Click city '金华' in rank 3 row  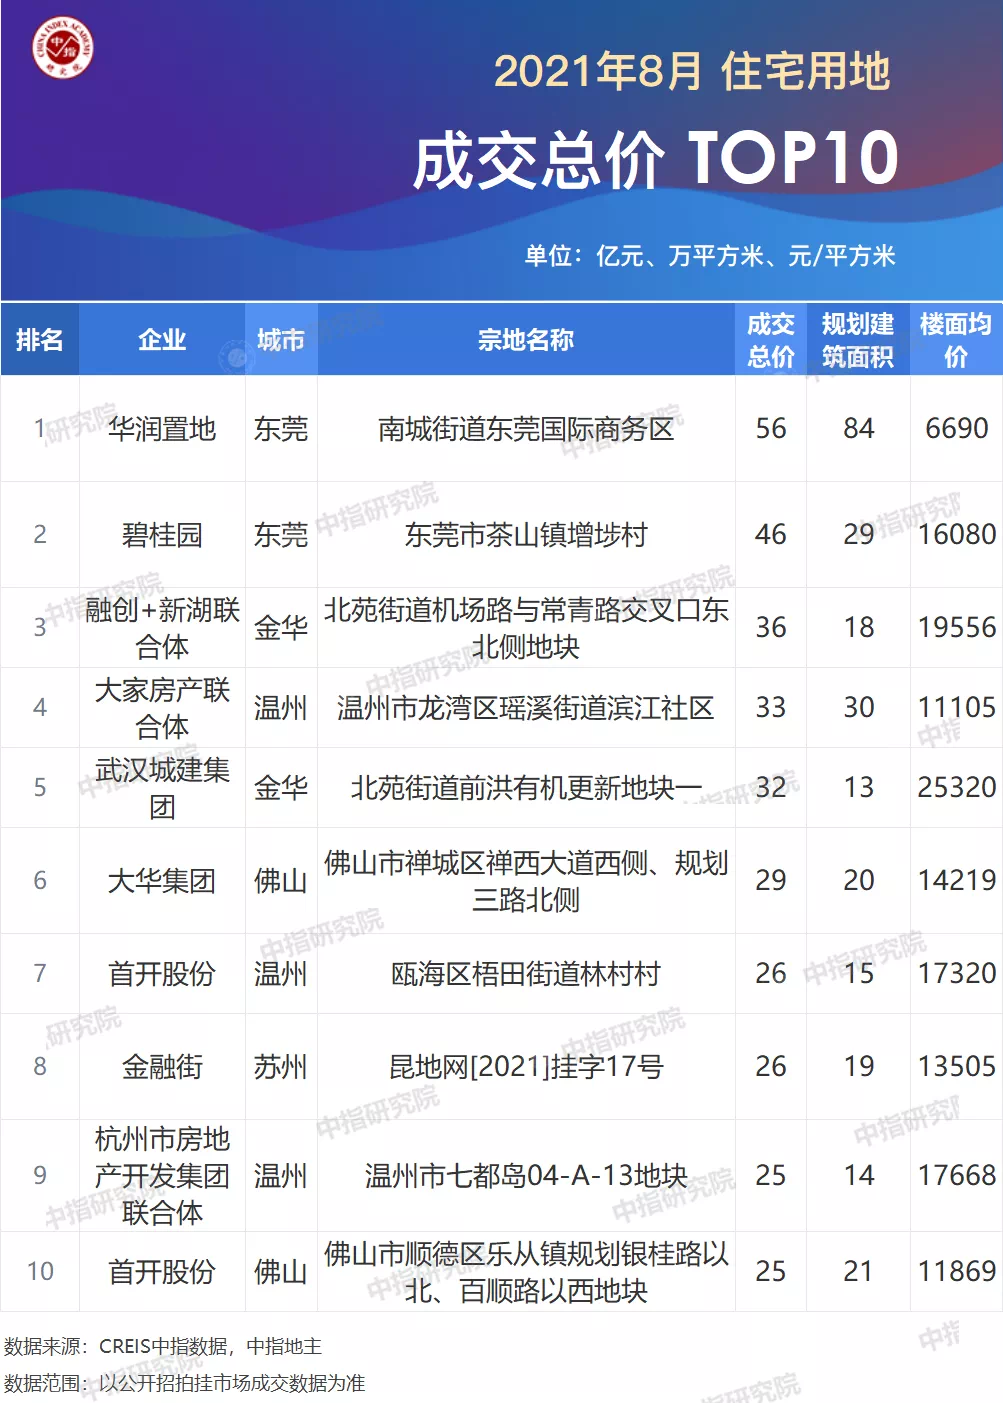281,628
